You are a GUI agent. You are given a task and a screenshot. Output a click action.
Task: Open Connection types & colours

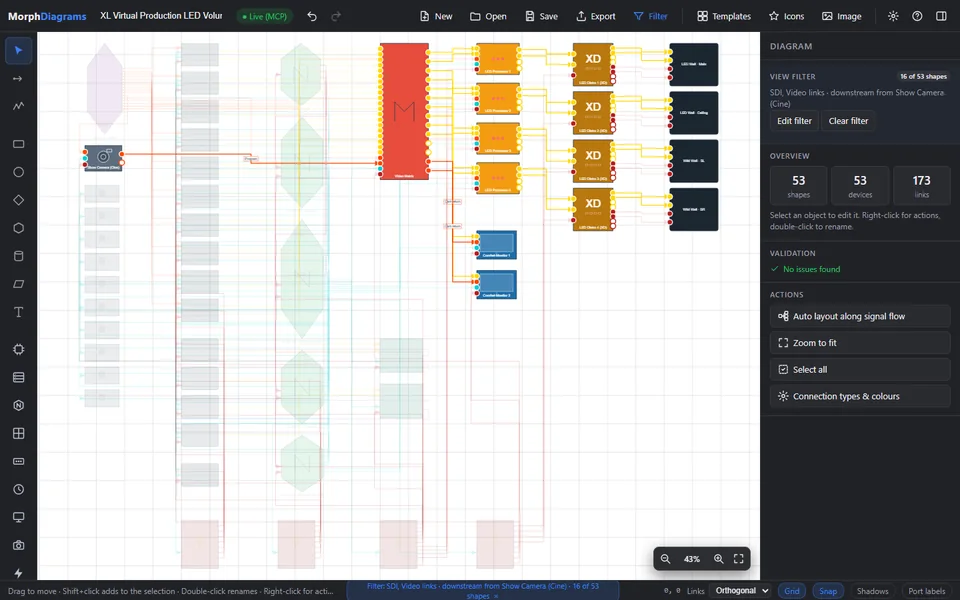860,396
